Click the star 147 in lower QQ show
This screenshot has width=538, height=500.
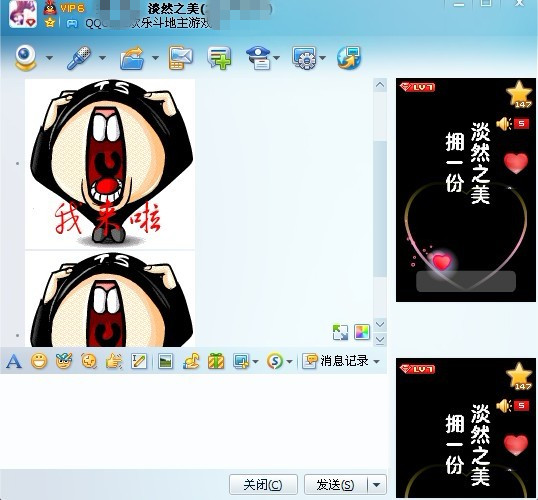[x=519, y=376]
